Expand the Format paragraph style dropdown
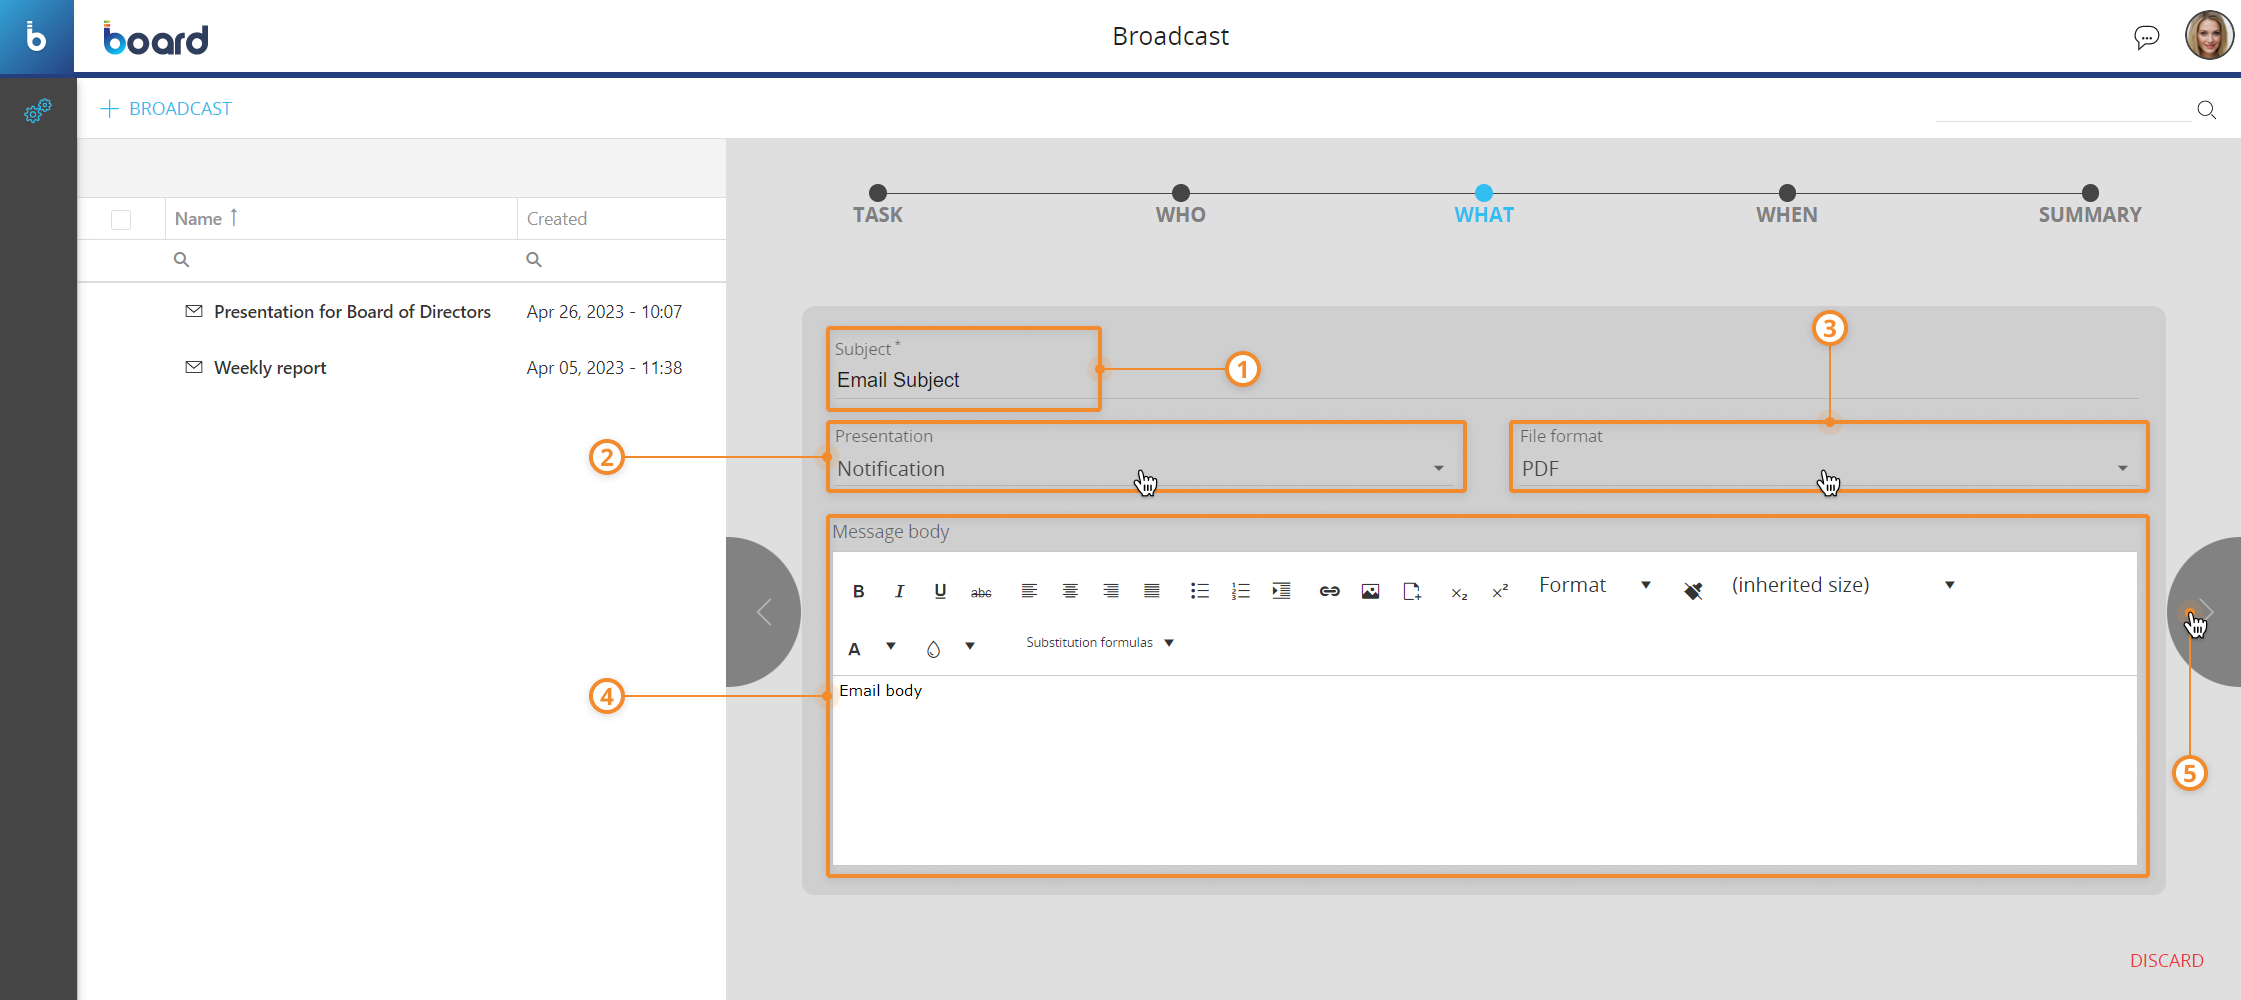The height and width of the screenshot is (1000, 2241). pyautogui.click(x=1594, y=585)
